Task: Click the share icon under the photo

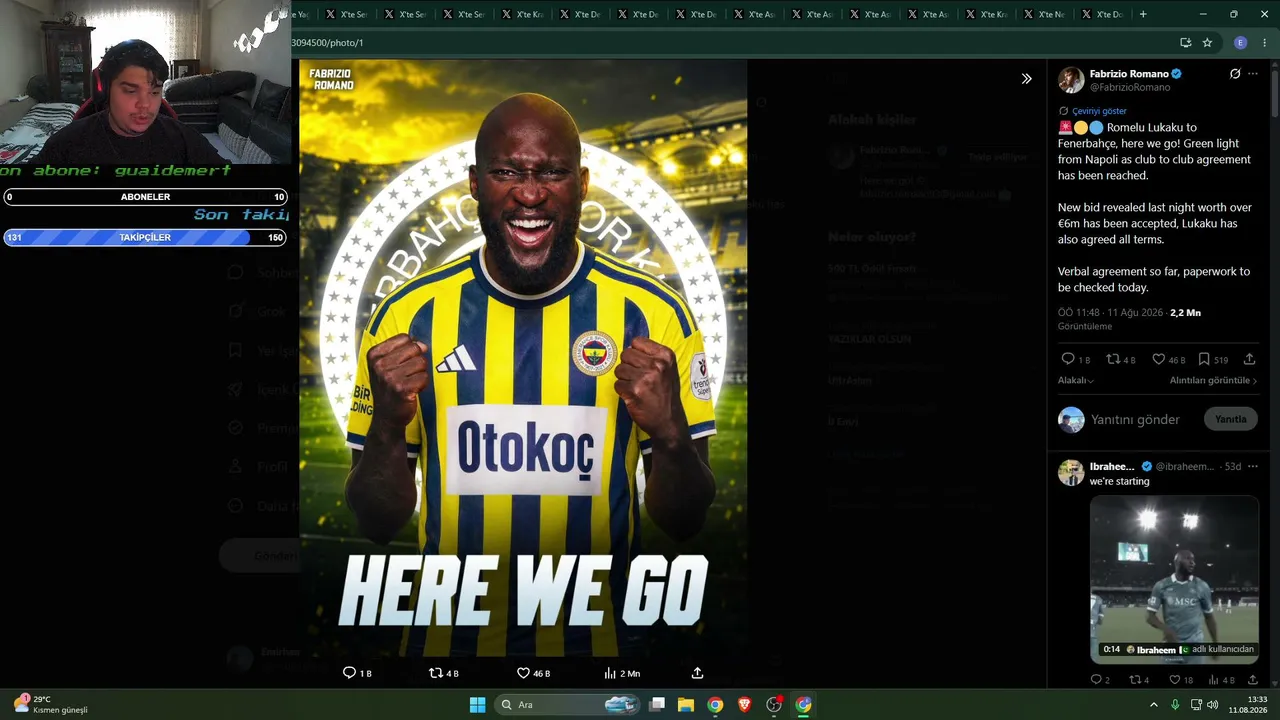Action: 697,673
